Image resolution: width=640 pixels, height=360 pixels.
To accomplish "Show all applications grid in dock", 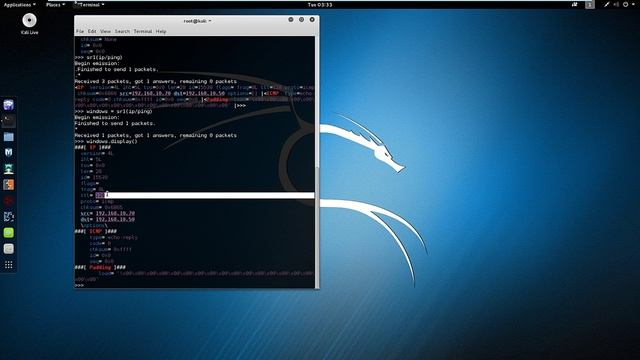I will [x=9, y=265].
